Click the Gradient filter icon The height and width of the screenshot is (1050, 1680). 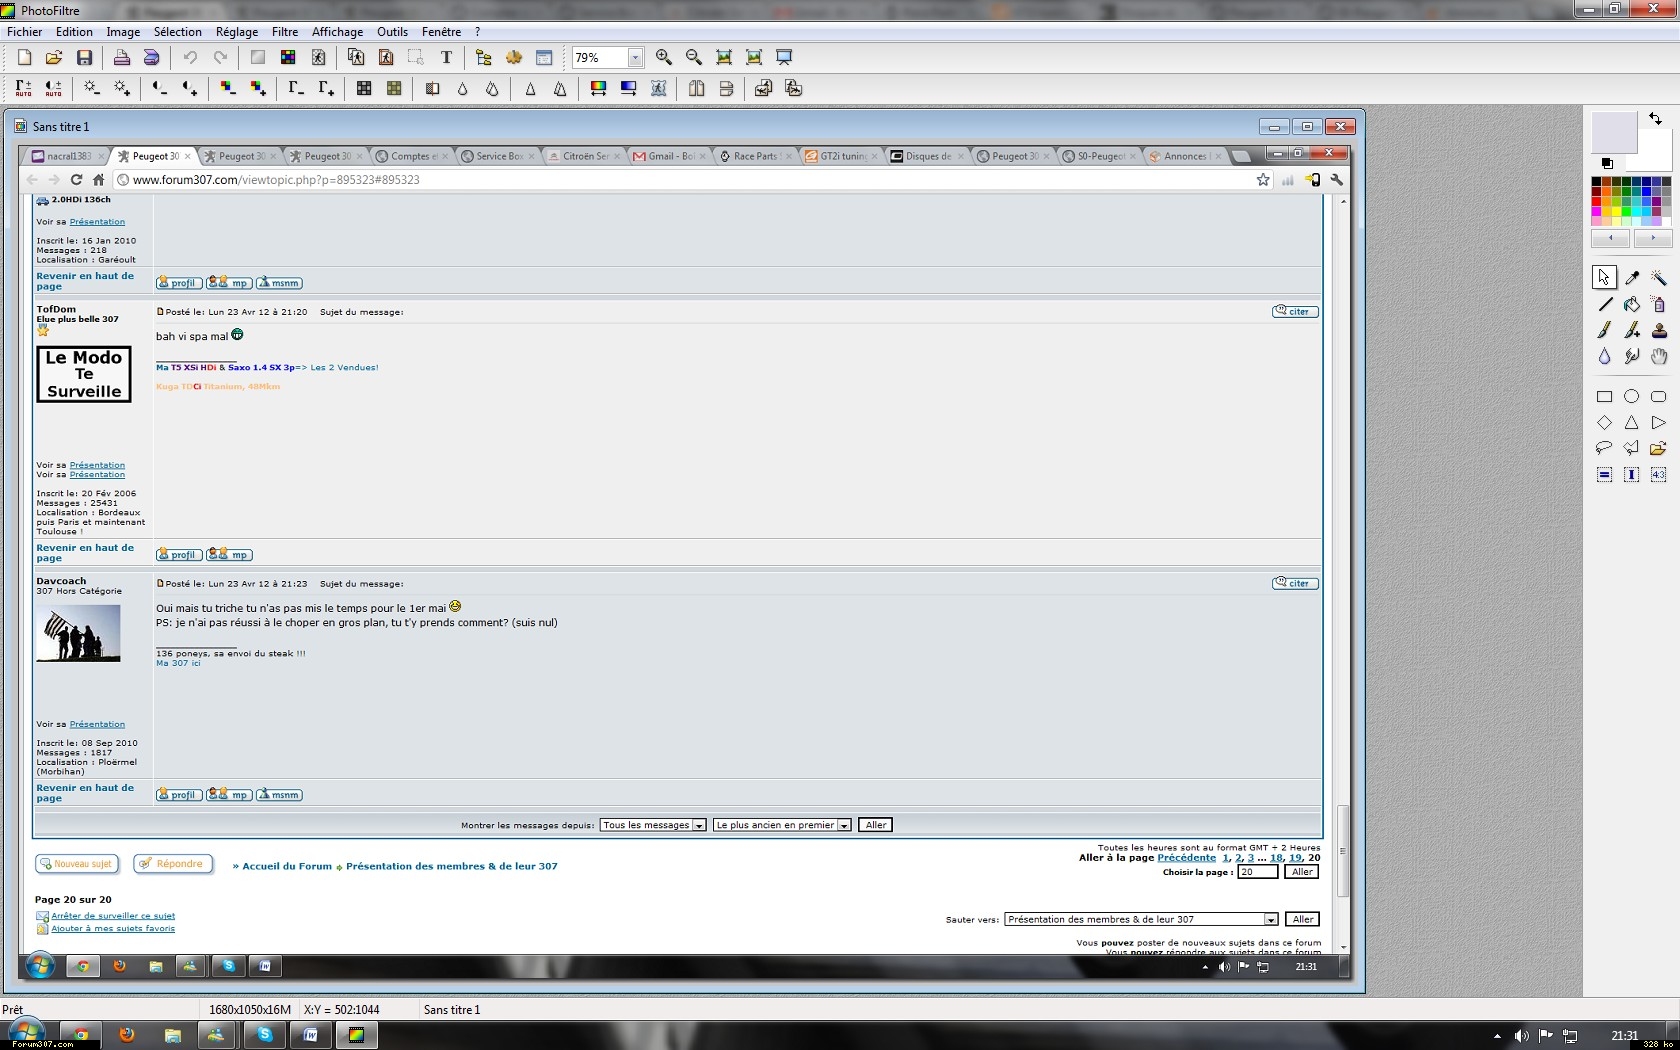(628, 88)
